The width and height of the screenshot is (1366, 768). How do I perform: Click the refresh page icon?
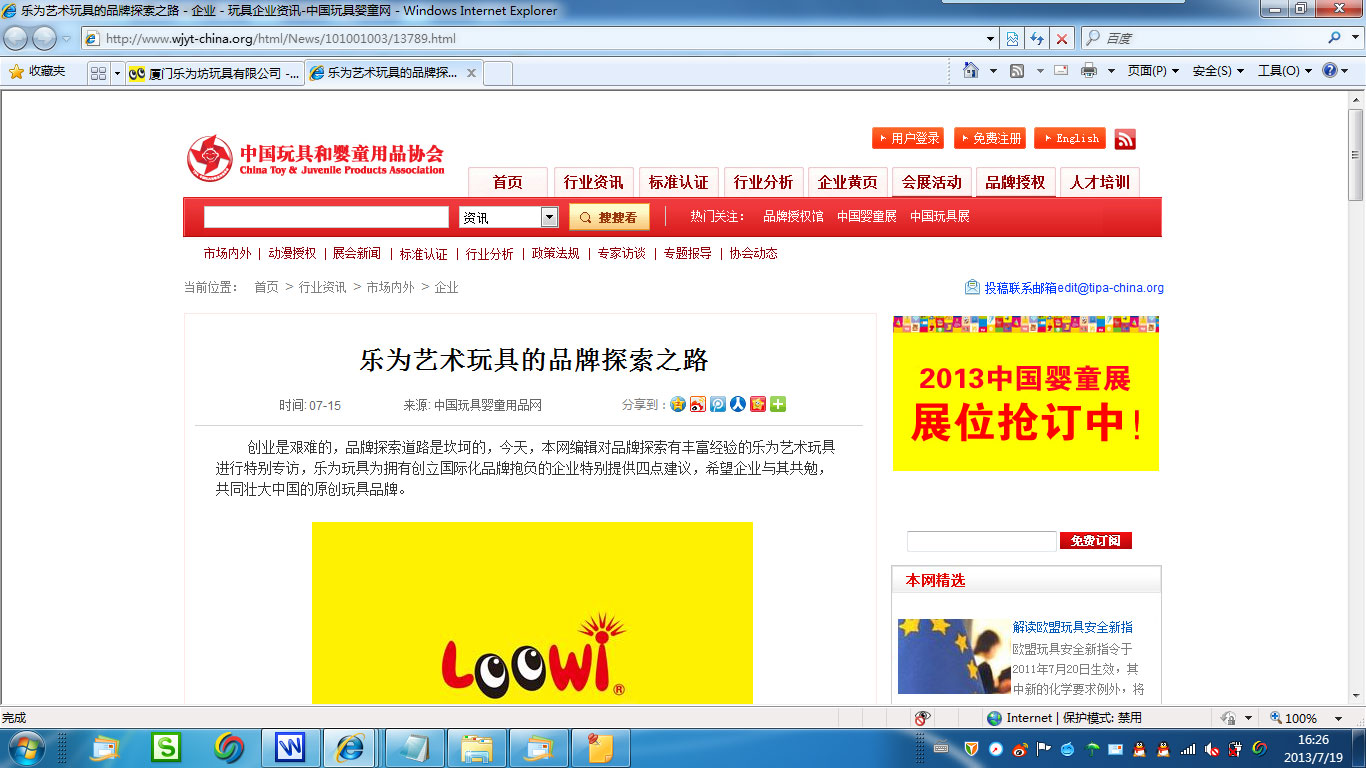point(1037,38)
